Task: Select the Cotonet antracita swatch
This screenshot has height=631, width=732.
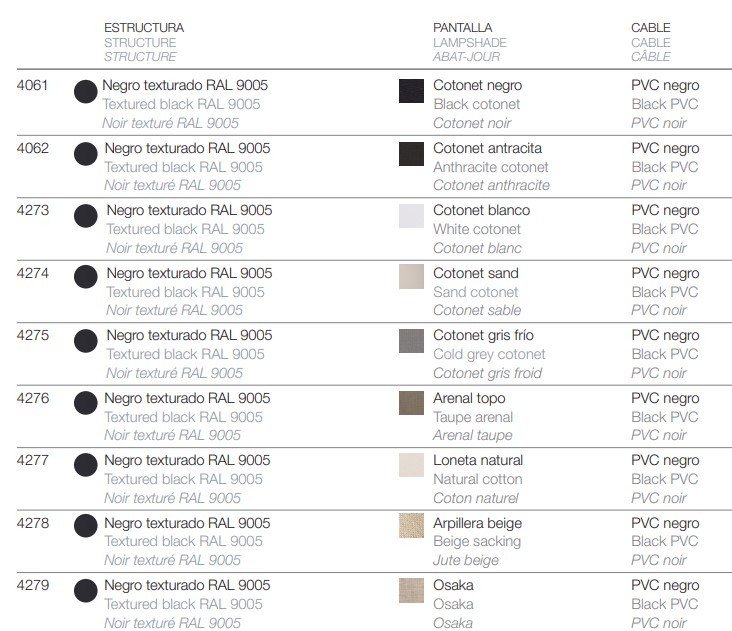Action: click(411, 154)
